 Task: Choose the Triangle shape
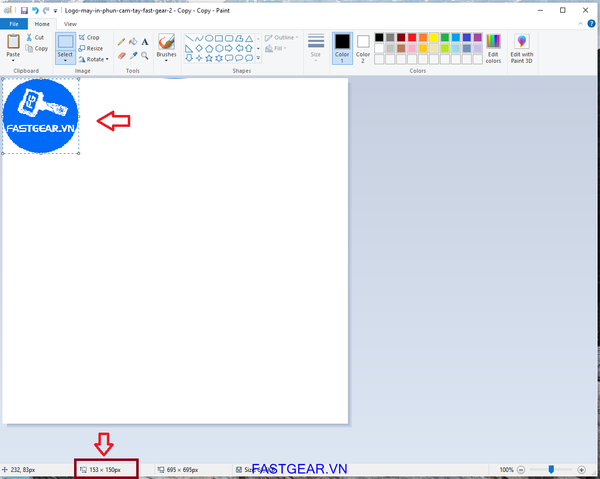pos(249,38)
